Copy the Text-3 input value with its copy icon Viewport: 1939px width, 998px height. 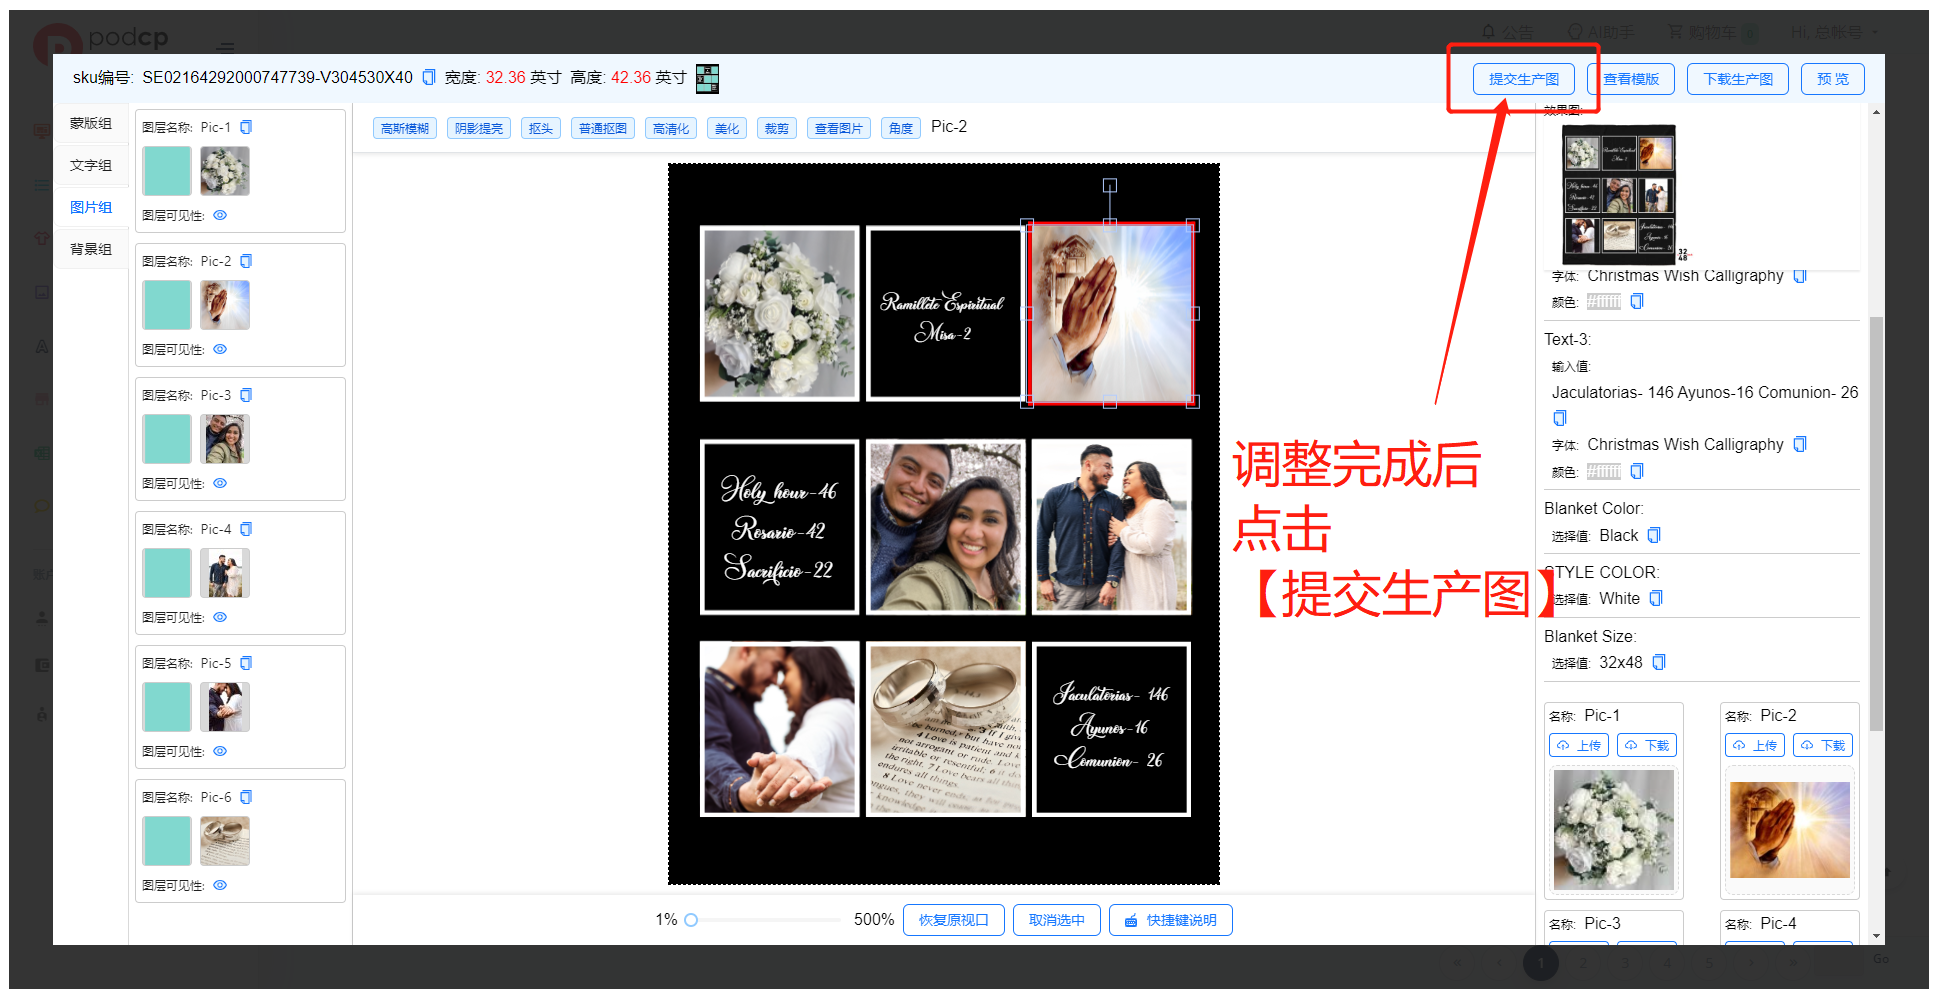tap(1560, 418)
